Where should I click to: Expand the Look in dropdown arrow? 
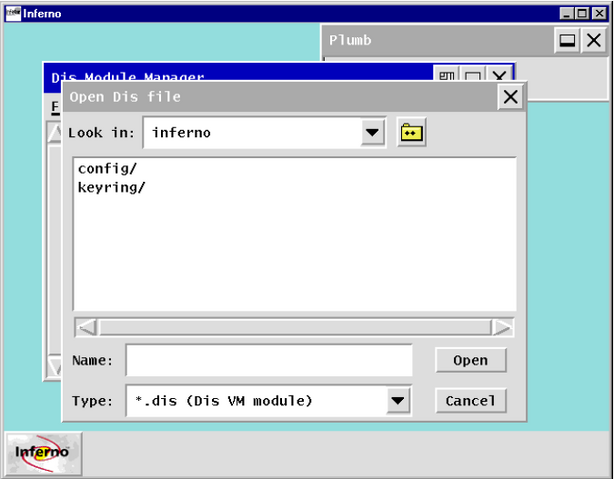(372, 132)
